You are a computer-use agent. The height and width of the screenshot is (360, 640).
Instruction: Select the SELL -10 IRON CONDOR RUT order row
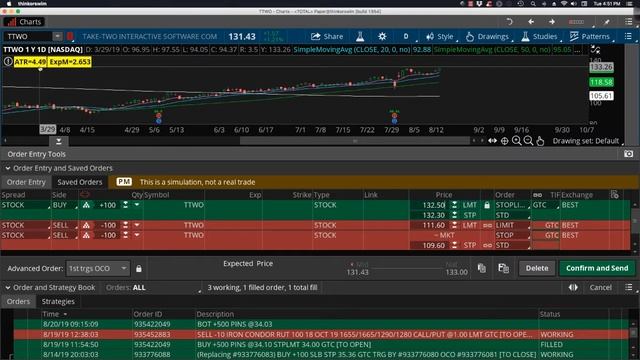320,334
